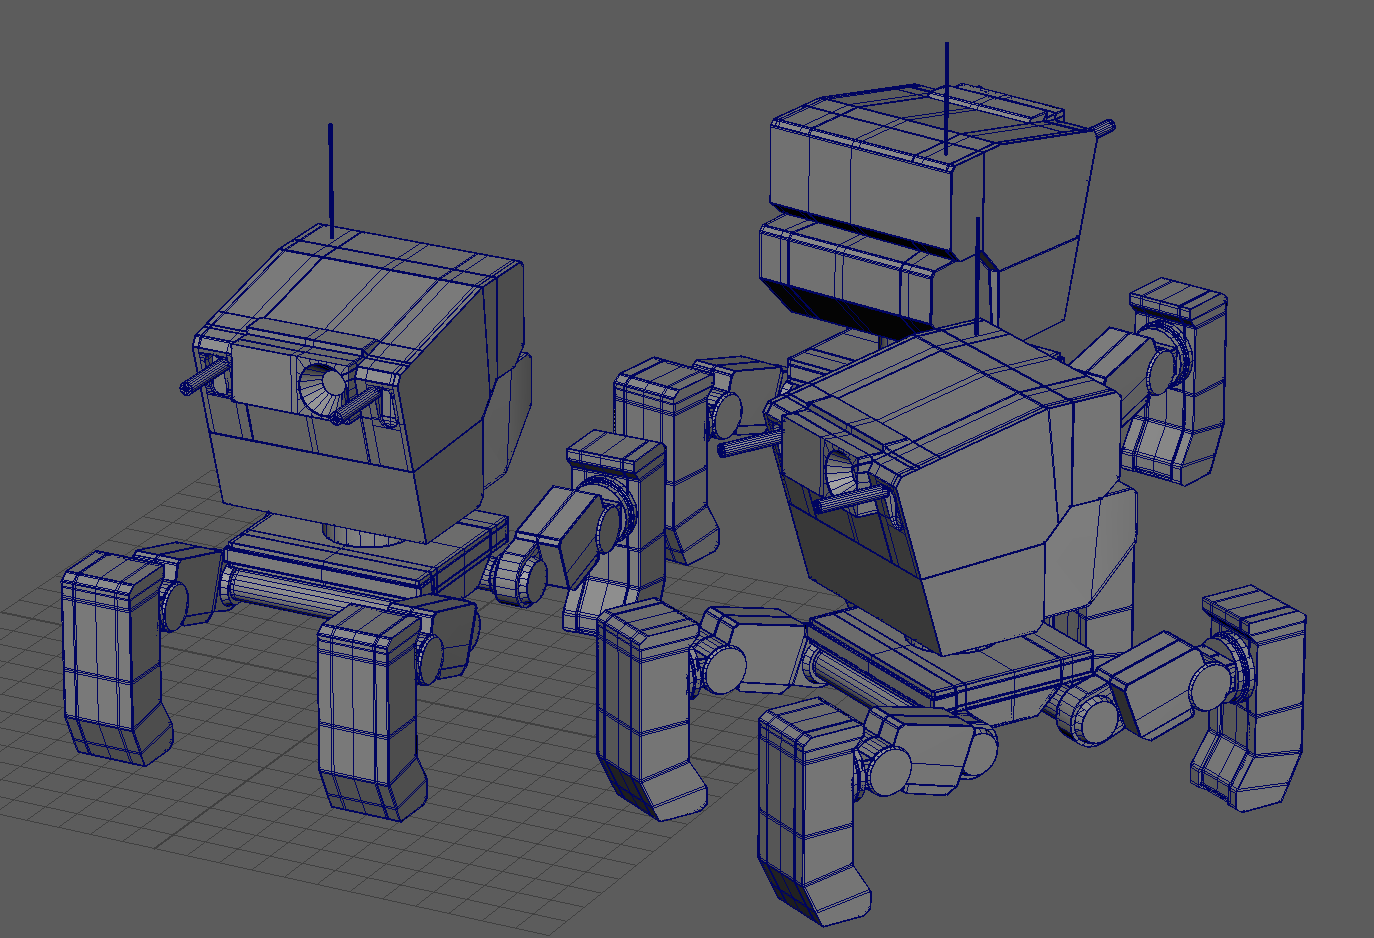Select the left robot's front-left foot
Image resolution: width=1374 pixels, height=938 pixels.
point(115,658)
